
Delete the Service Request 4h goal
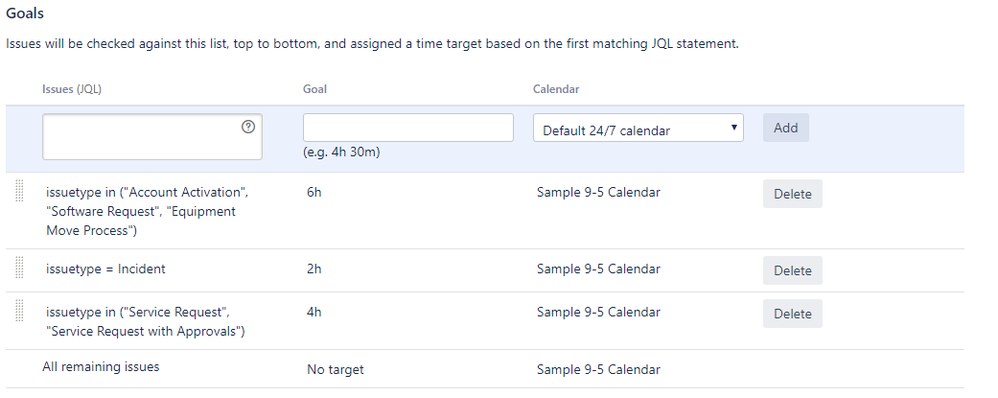click(792, 313)
